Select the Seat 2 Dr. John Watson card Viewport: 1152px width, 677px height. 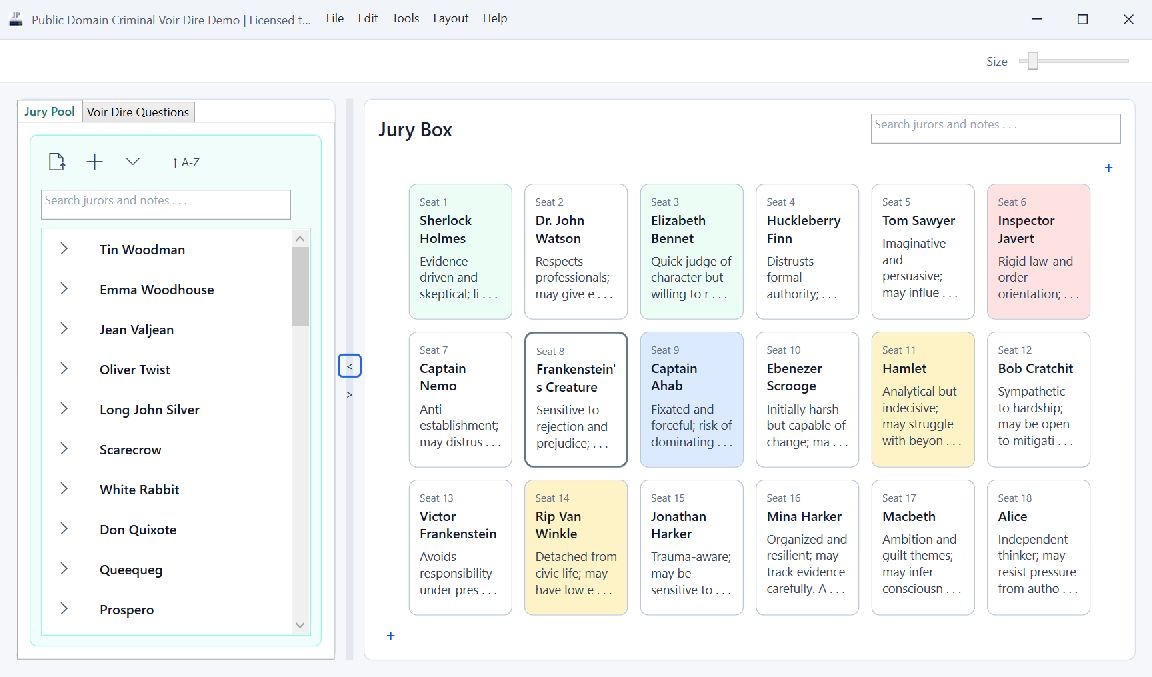576,251
